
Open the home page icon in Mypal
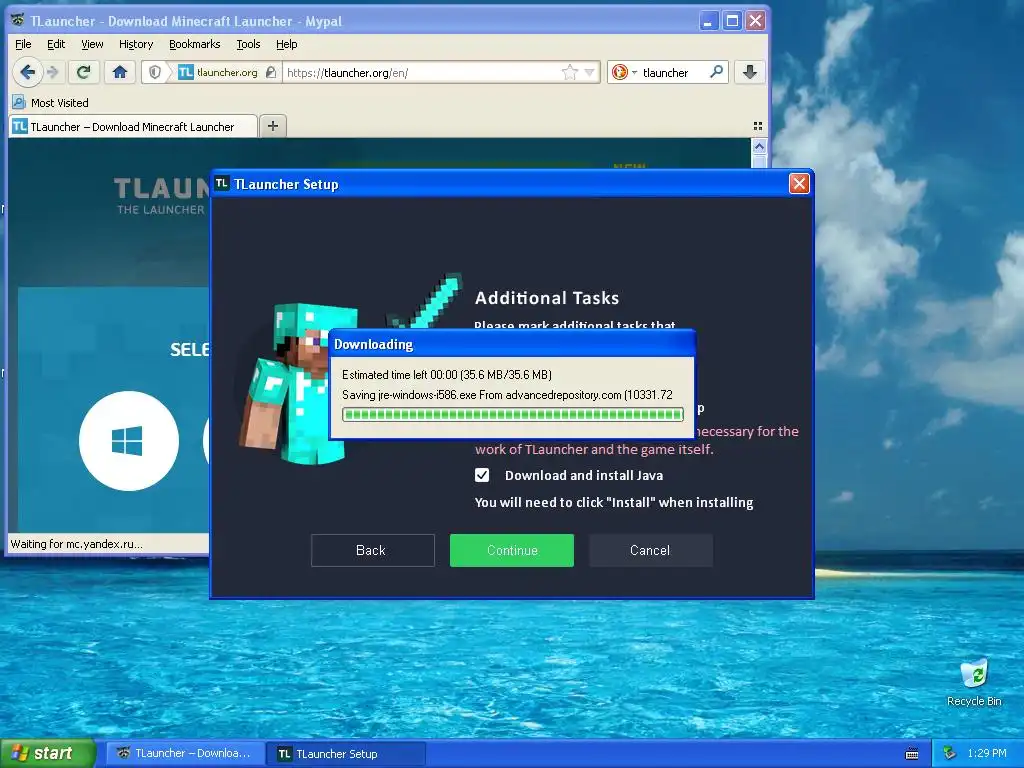(120, 72)
